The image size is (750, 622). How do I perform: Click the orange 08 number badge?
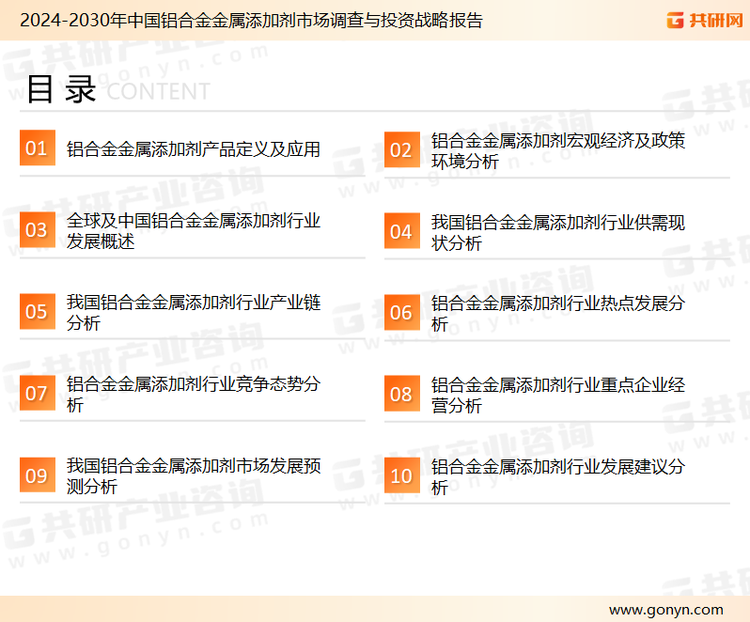(402, 394)
